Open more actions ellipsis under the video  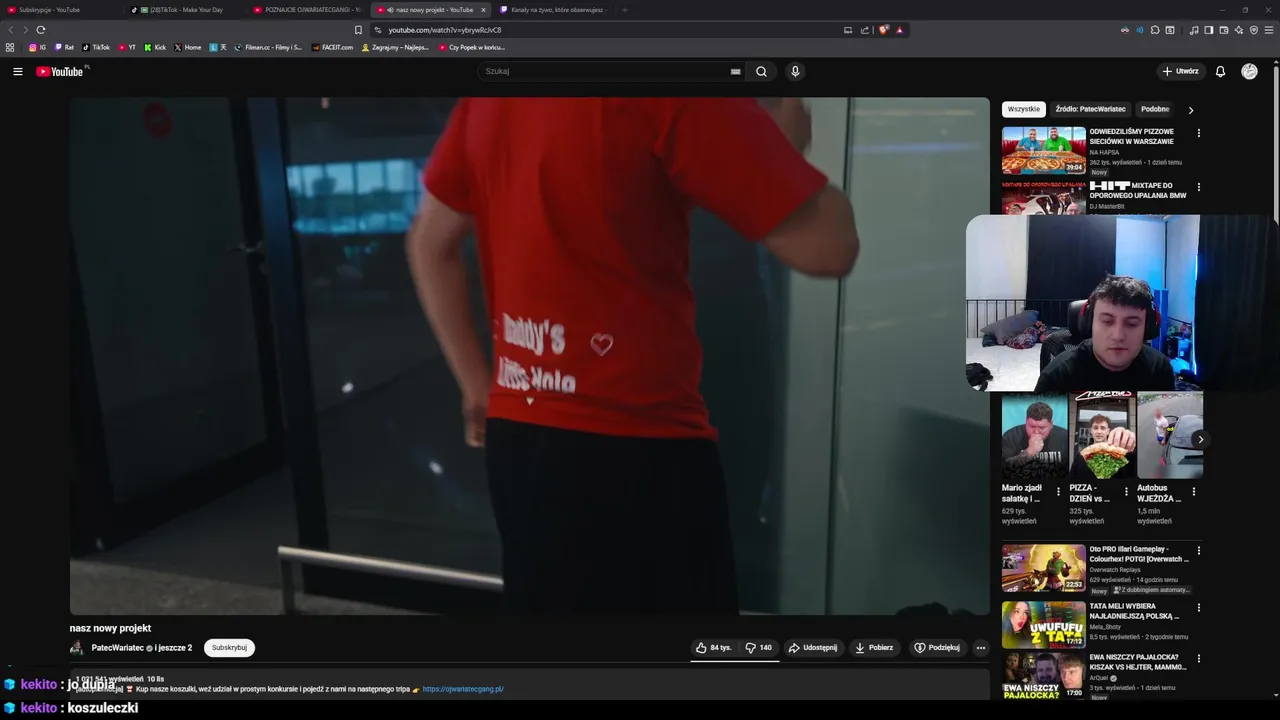pos(981,648)
